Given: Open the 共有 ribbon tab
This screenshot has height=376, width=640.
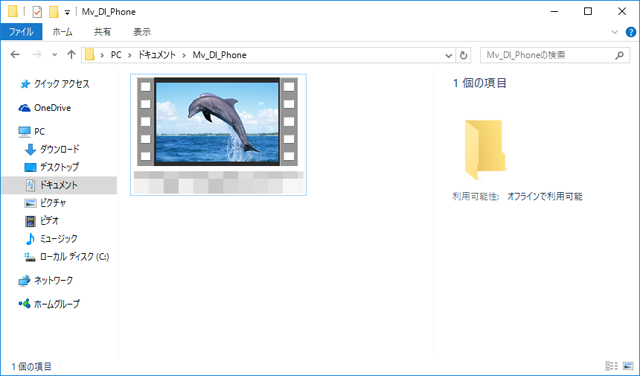Looking at the screenshot, I should [102, 32].
